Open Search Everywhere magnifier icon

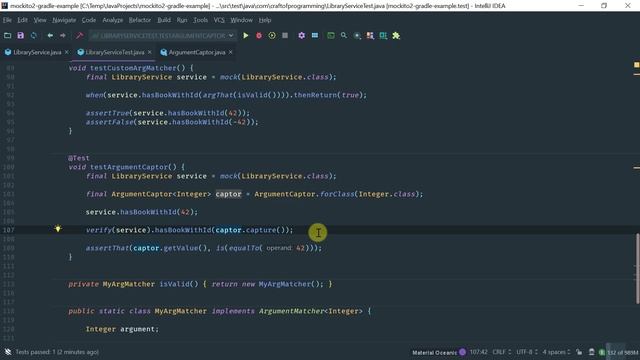(344, 36)
